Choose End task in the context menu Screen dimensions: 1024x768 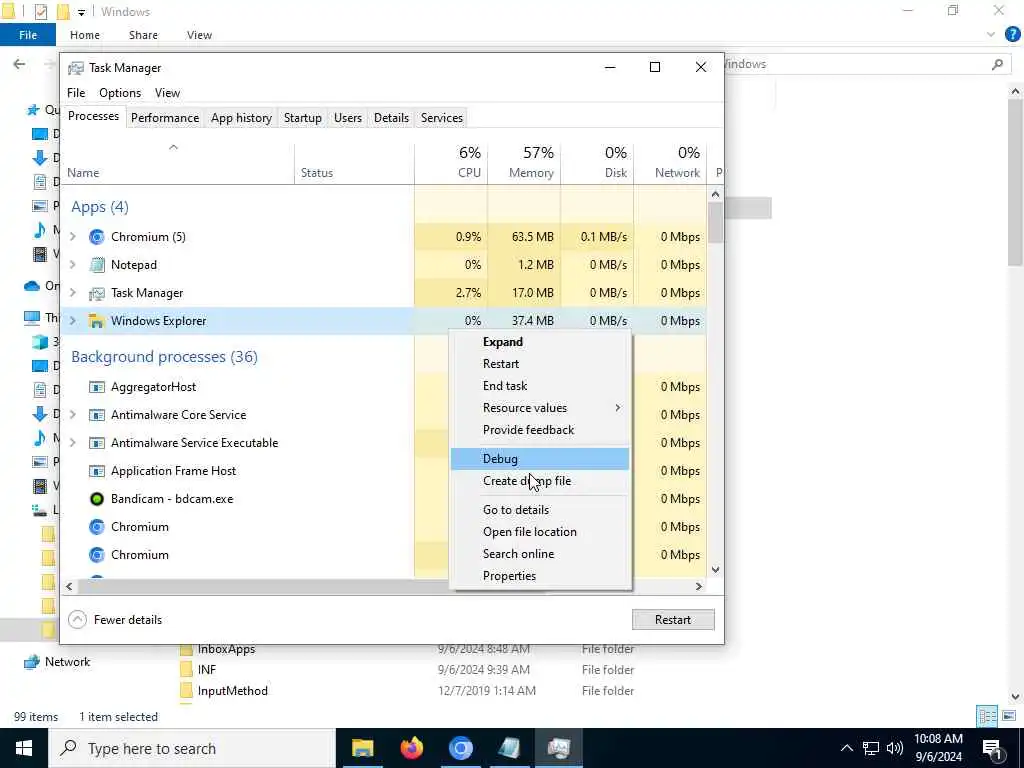click(540, 387)
